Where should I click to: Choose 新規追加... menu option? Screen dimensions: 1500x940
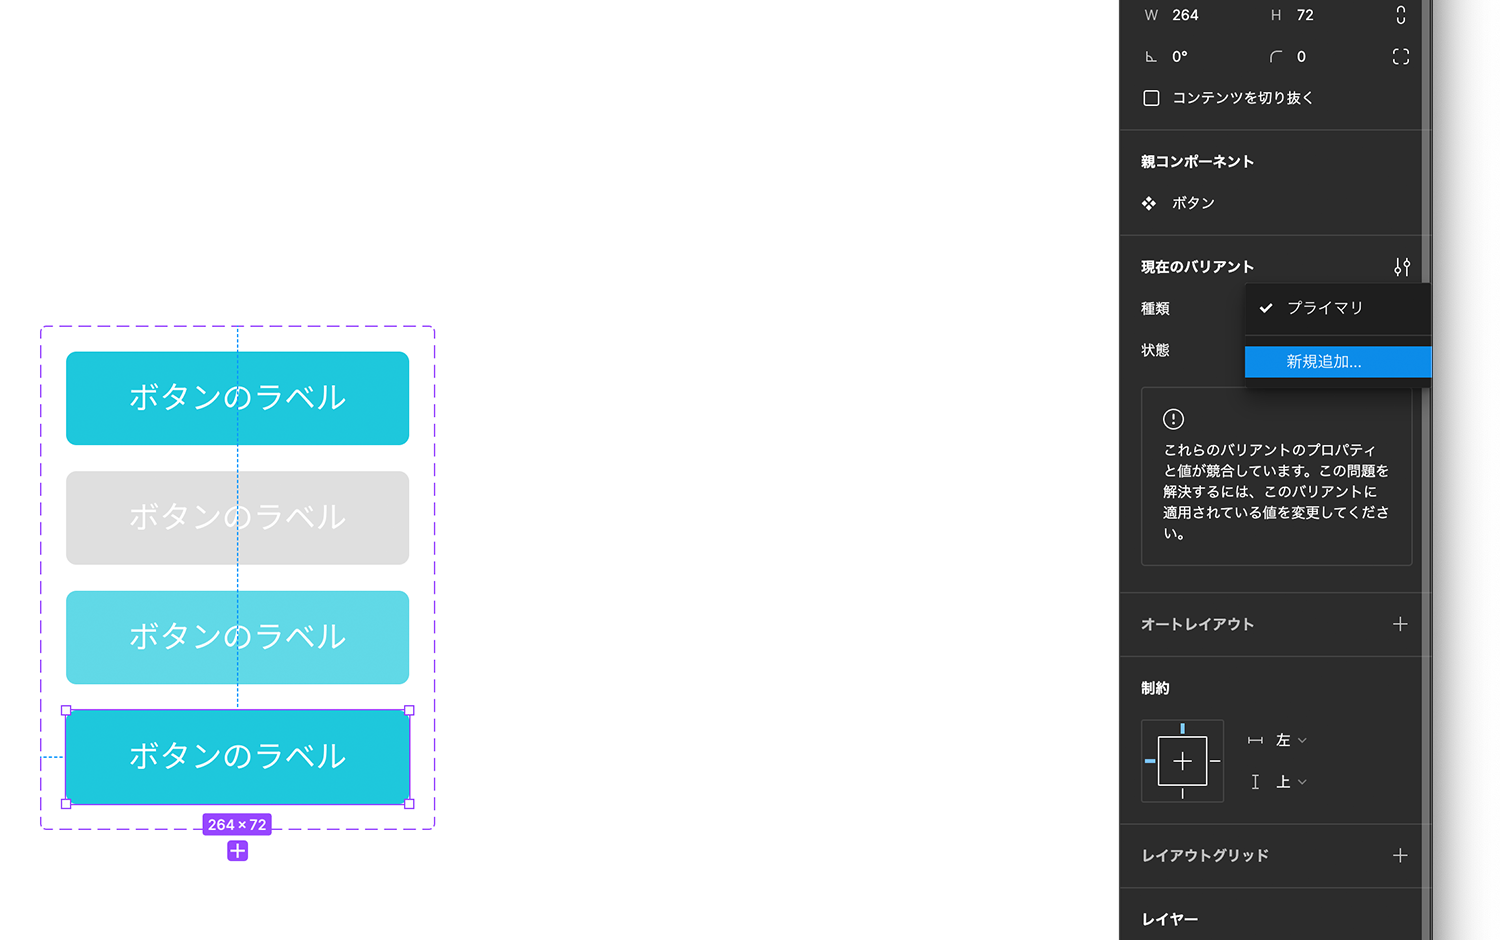pos(1338,362)
